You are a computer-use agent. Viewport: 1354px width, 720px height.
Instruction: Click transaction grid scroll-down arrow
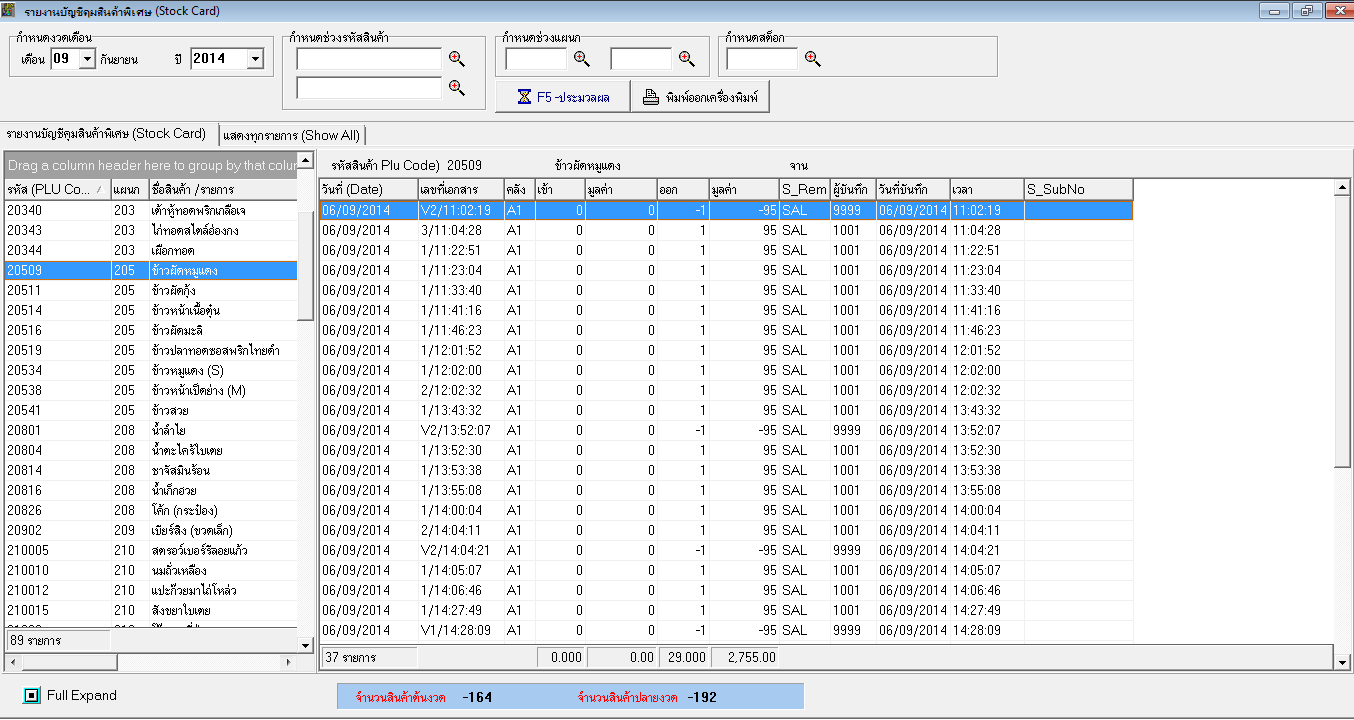1342,661
